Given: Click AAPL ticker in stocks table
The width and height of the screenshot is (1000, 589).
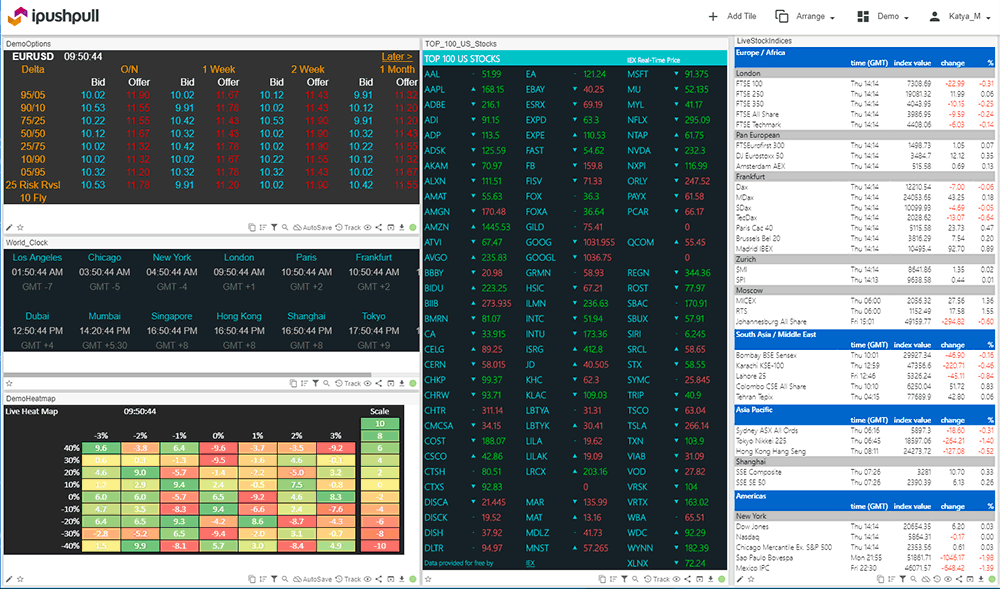Looking at the screenshot, I should click(436, 89).
